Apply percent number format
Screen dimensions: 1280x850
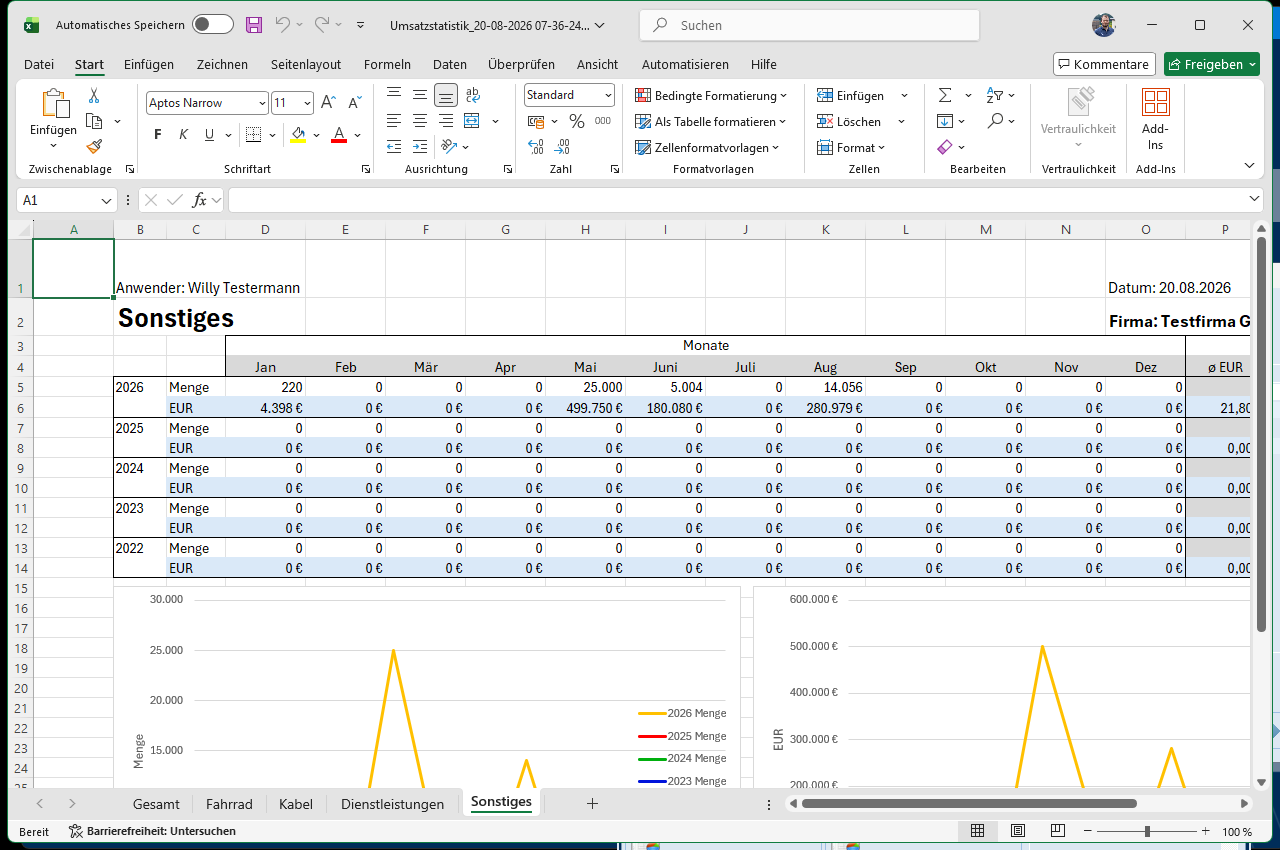click(x=576, y=121)
